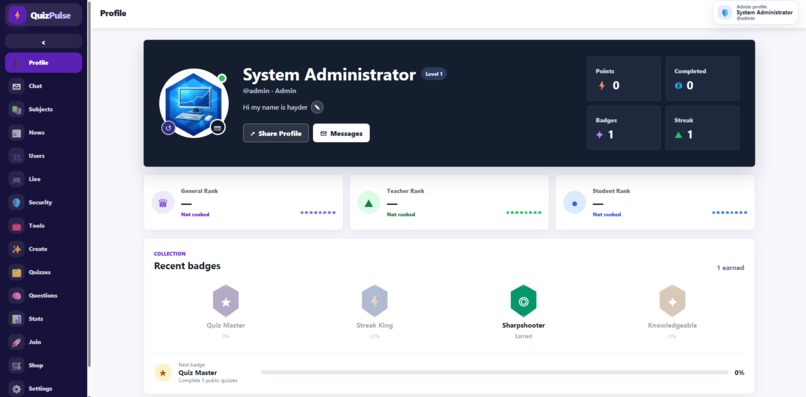This screenshot has height=397, width=806.
Task: Click the Teacher Rank triangle icon
Action: (x=369, y=203)
